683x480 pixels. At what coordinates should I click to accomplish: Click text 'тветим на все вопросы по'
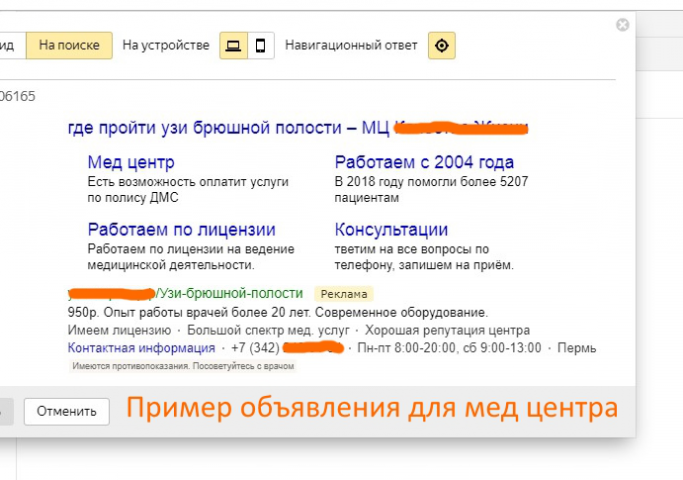412,249
